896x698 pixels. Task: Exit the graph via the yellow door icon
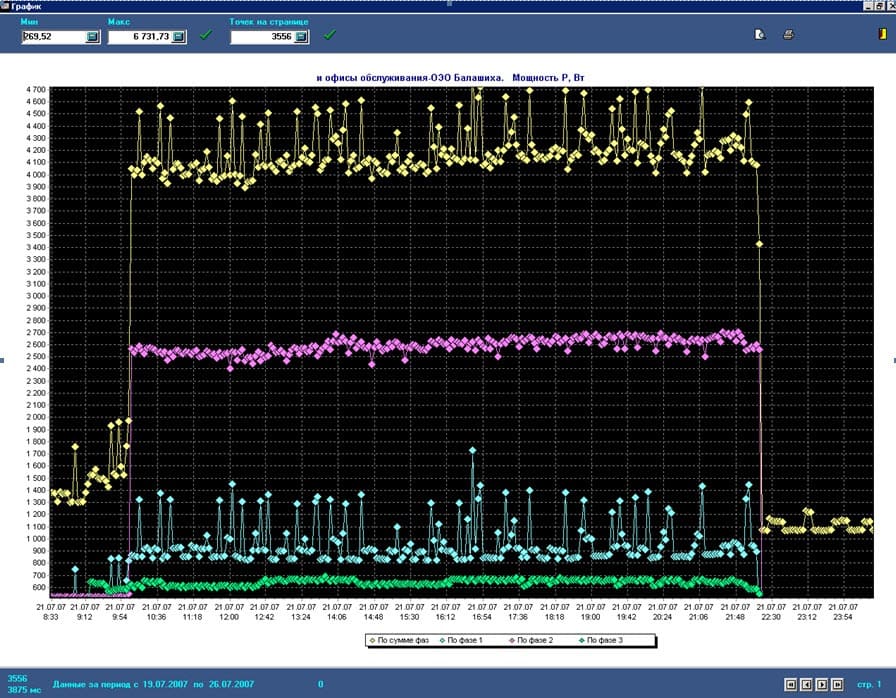pyautogui.click(x=882, y=34)
